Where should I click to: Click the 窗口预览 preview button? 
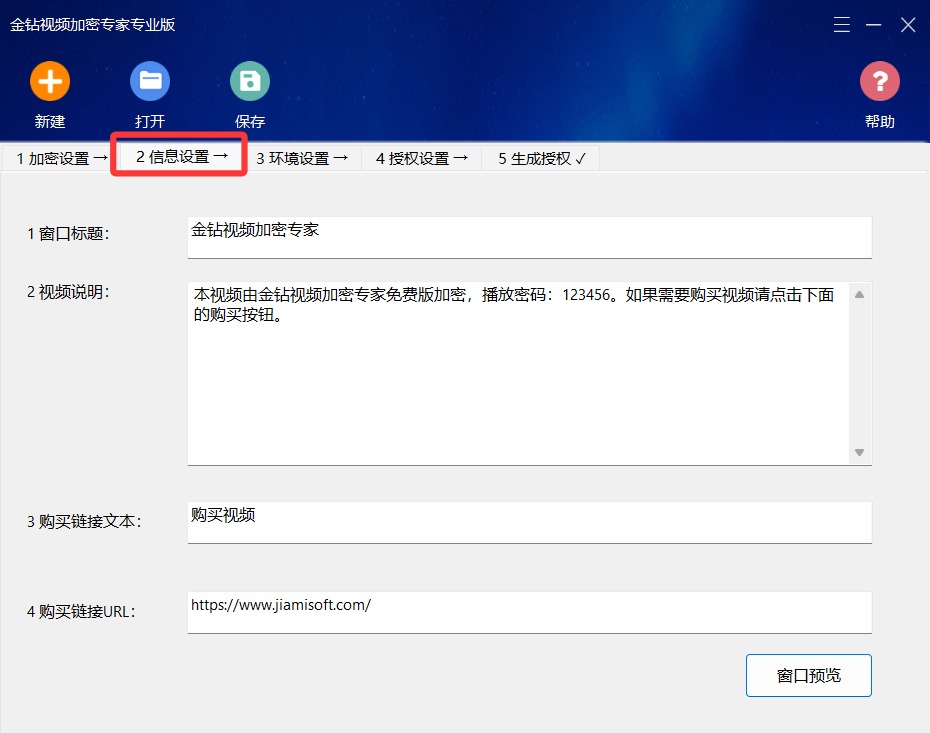tap(808, 675)
